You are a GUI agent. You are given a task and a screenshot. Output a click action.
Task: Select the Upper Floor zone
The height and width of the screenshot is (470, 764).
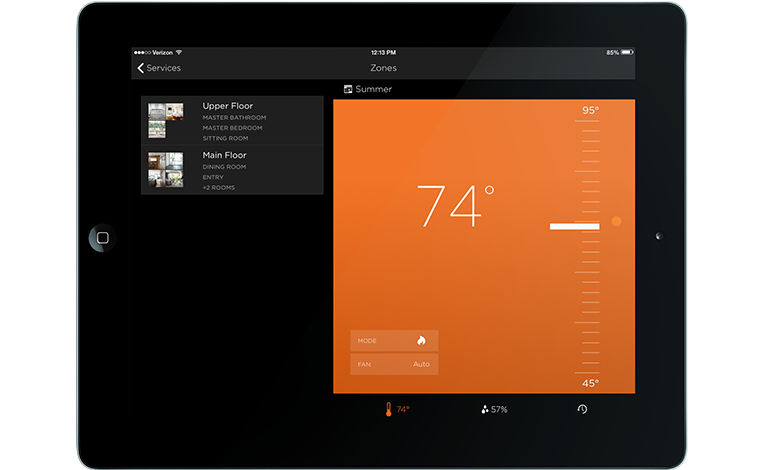click(x=232, y=121)
